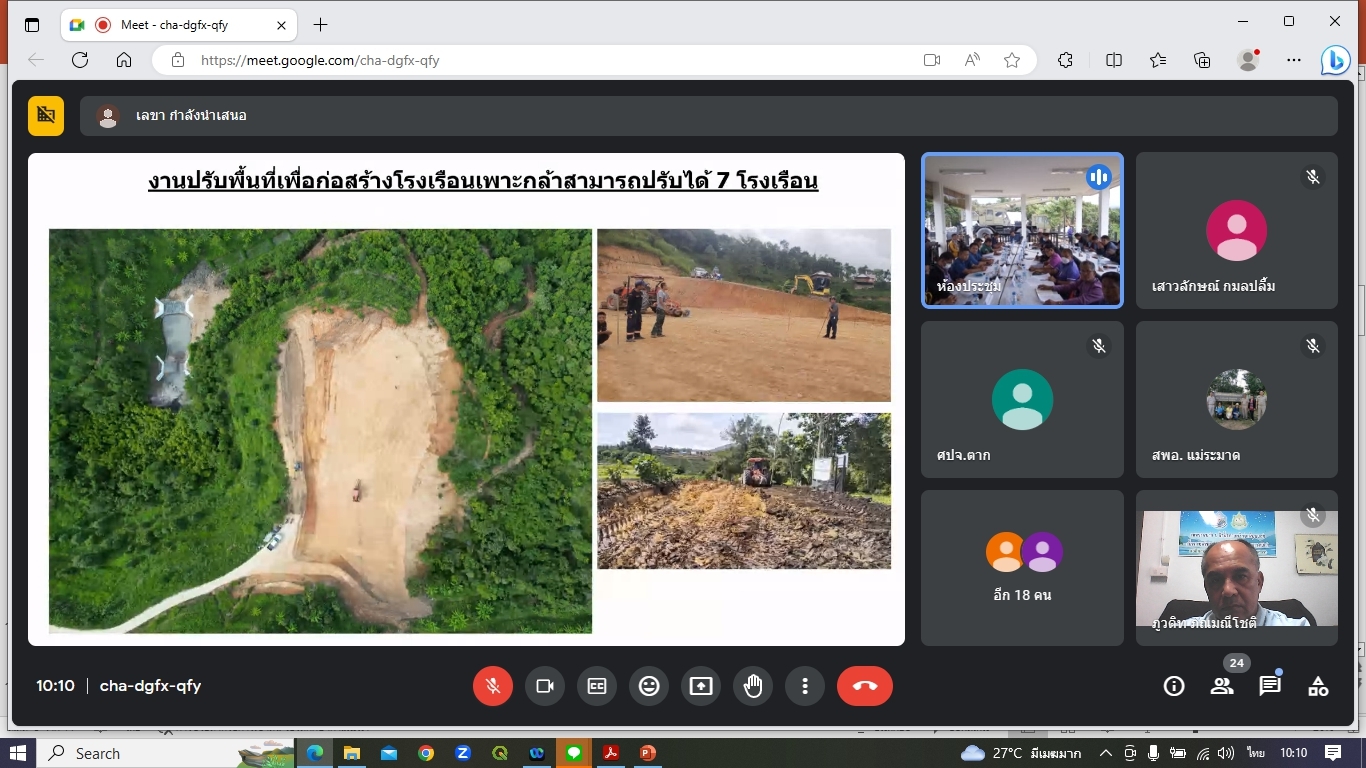Open the tab actions menu icon
Image resolution: width=1366 pixels, height=768 pixels.
32,24
